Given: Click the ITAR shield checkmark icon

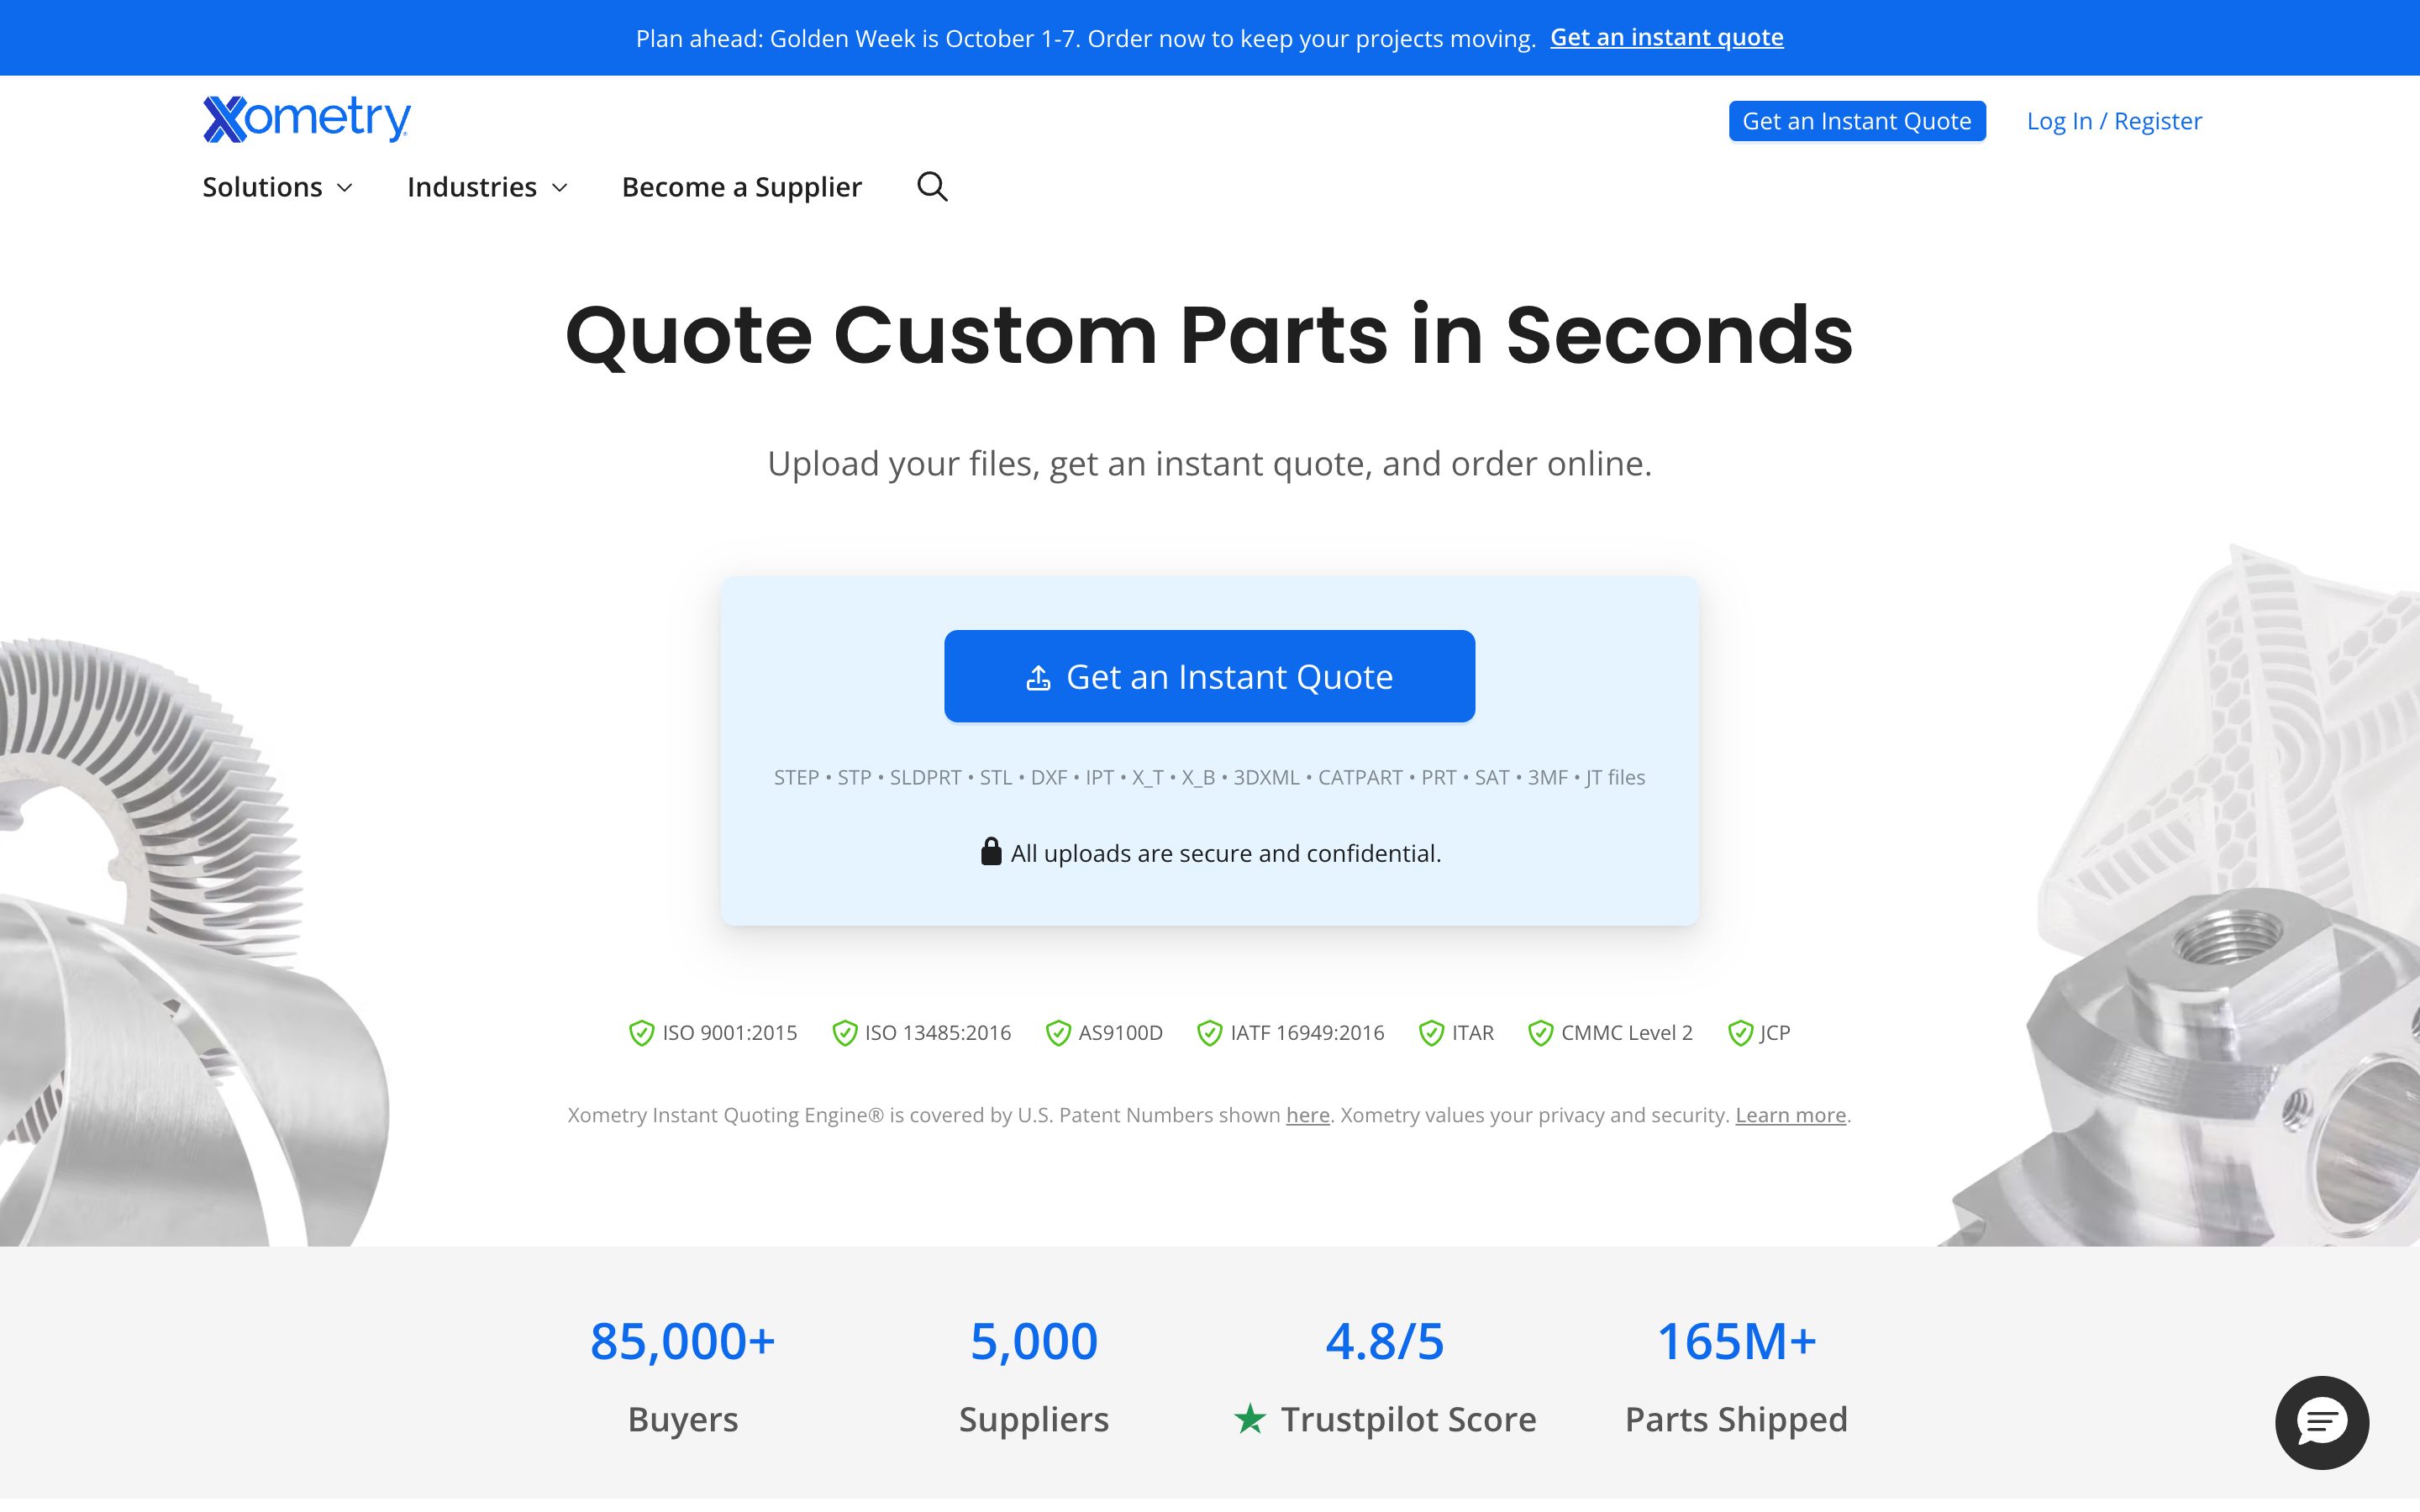Looking at the screenshot, I should 1431,1033.
